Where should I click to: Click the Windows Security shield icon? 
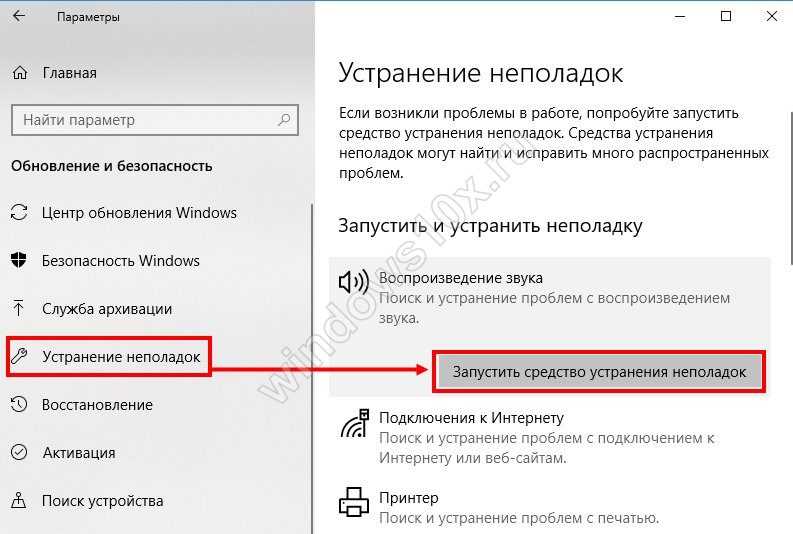pos(19,260)
